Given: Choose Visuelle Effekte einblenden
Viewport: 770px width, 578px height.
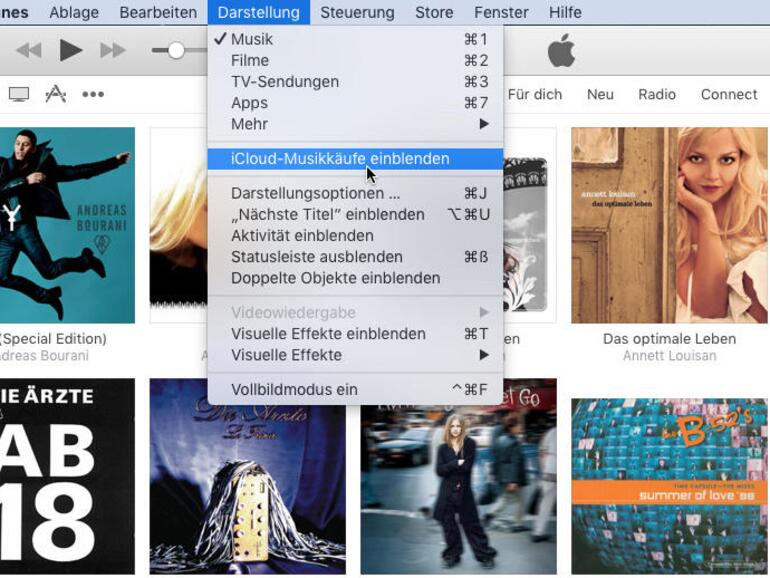Looking at the screenshot, I should (x=356, y=334).
